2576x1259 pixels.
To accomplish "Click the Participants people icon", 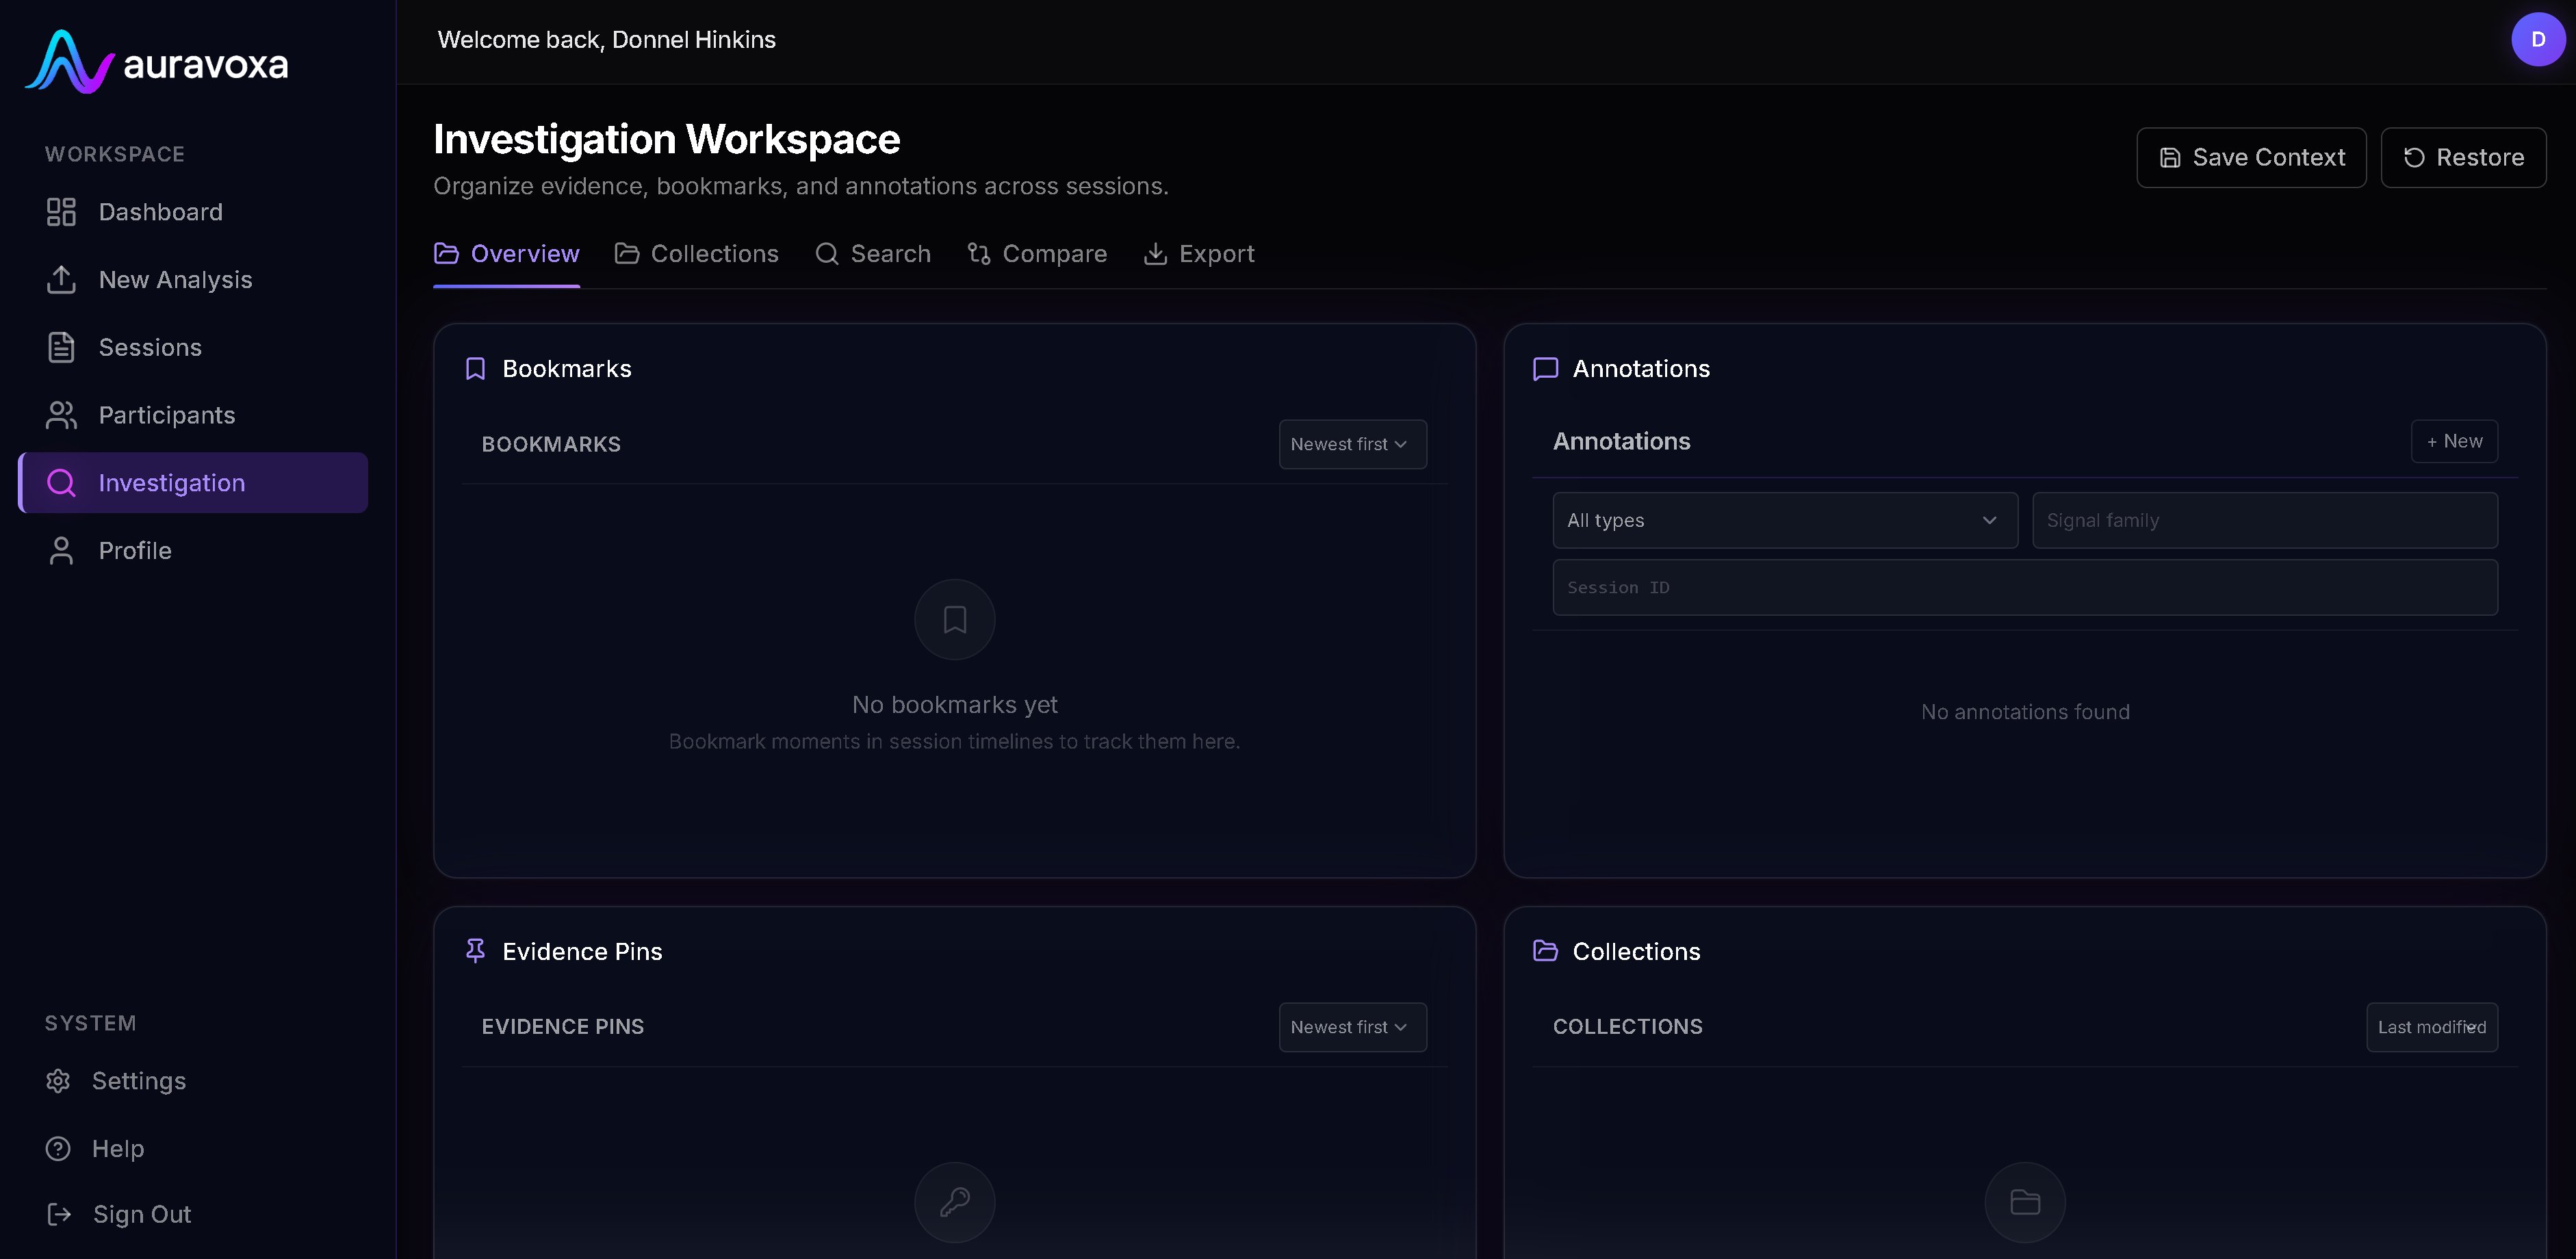I will [61, 415].
